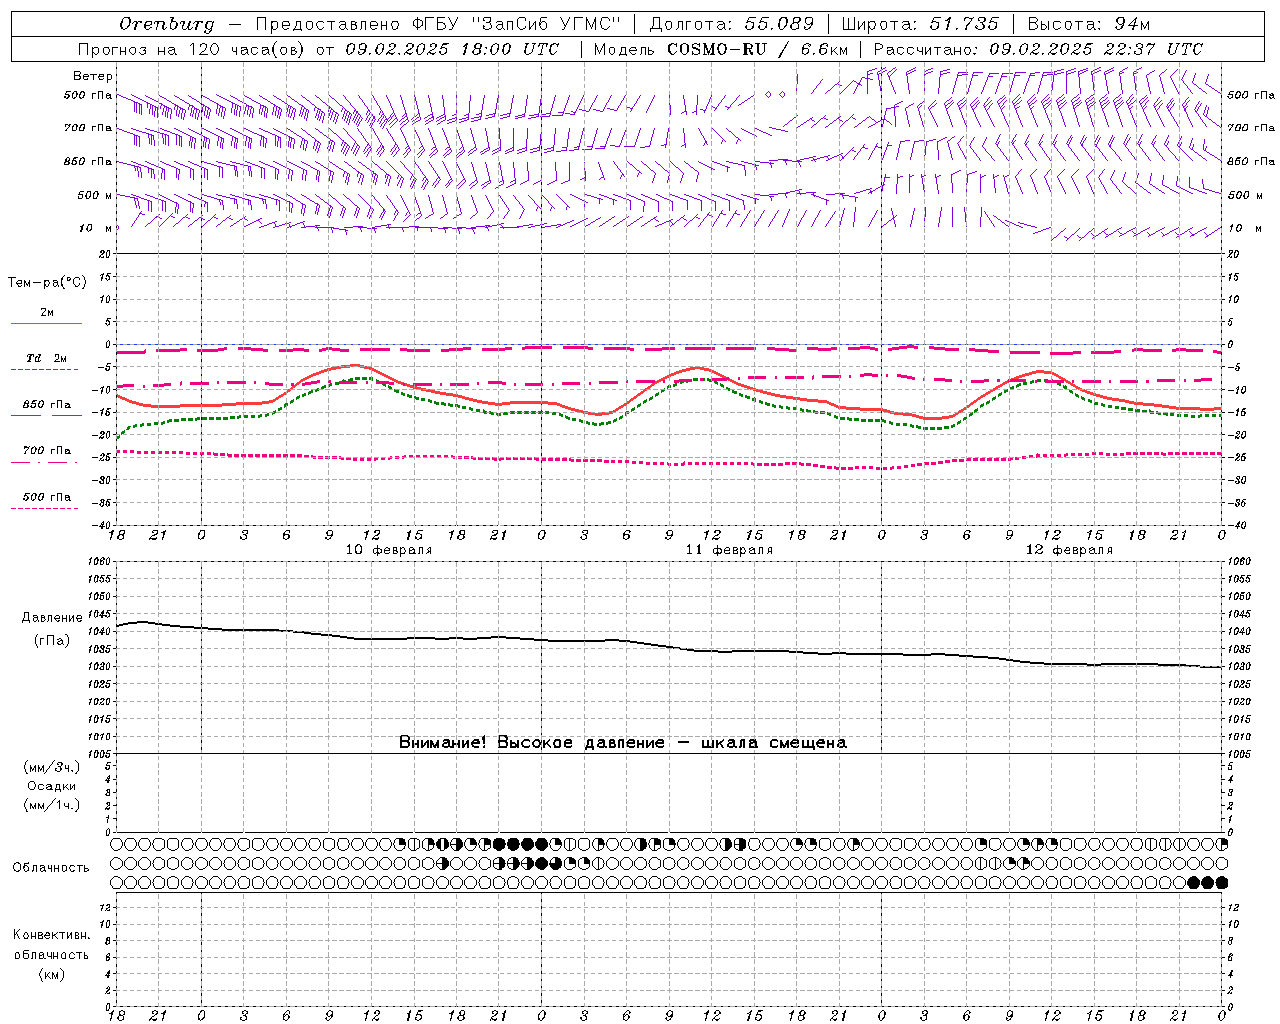
Task: Click the "Осадки" precipitation label
Action: tap(52, 786)
